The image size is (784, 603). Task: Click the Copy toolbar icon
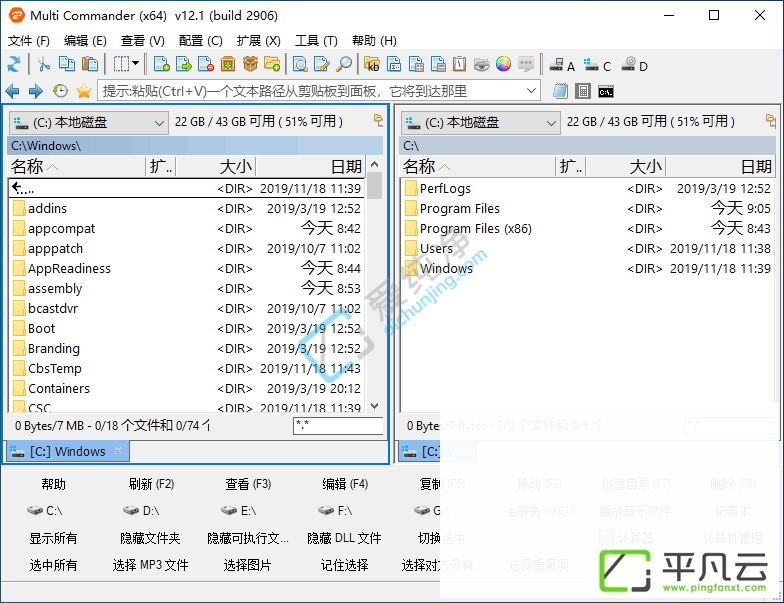click(x=66, y=64)
